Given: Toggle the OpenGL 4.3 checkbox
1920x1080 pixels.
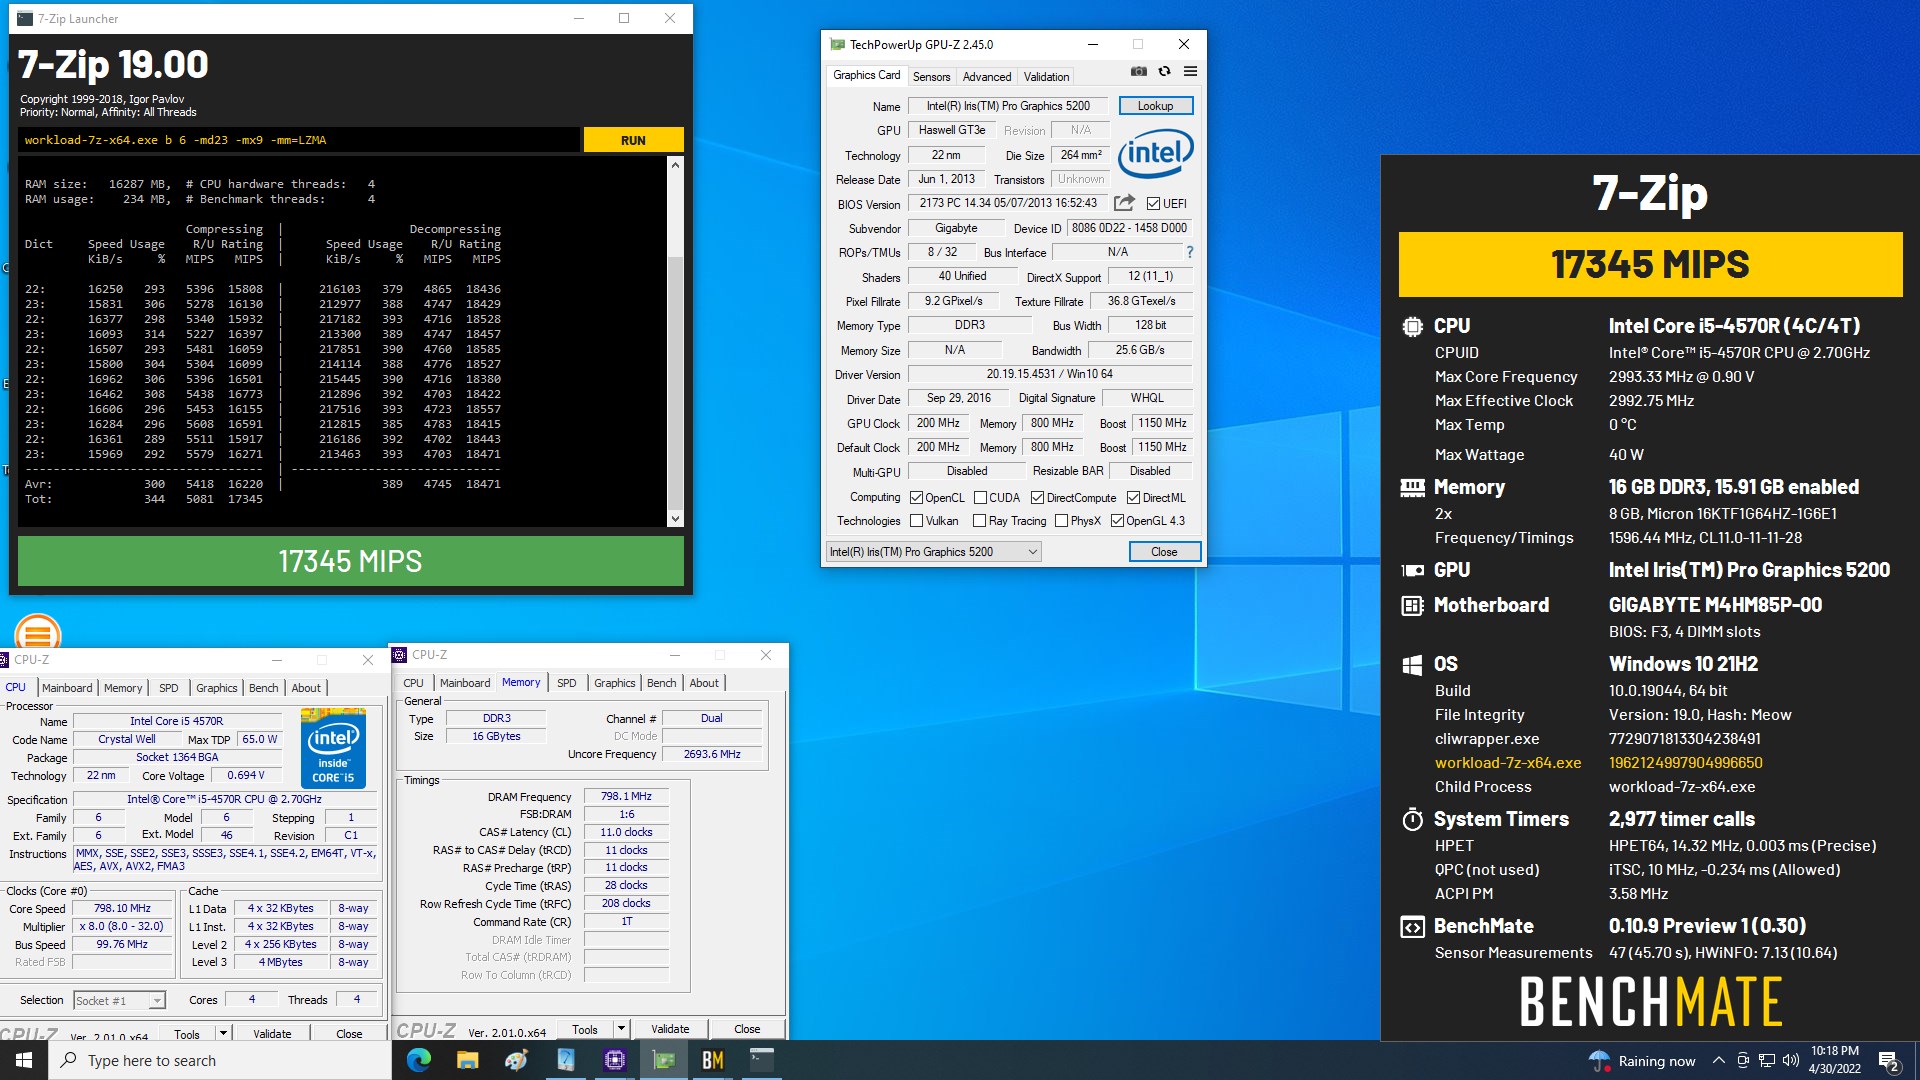Looking at the screenshot, I should [x=1117, y=521].
